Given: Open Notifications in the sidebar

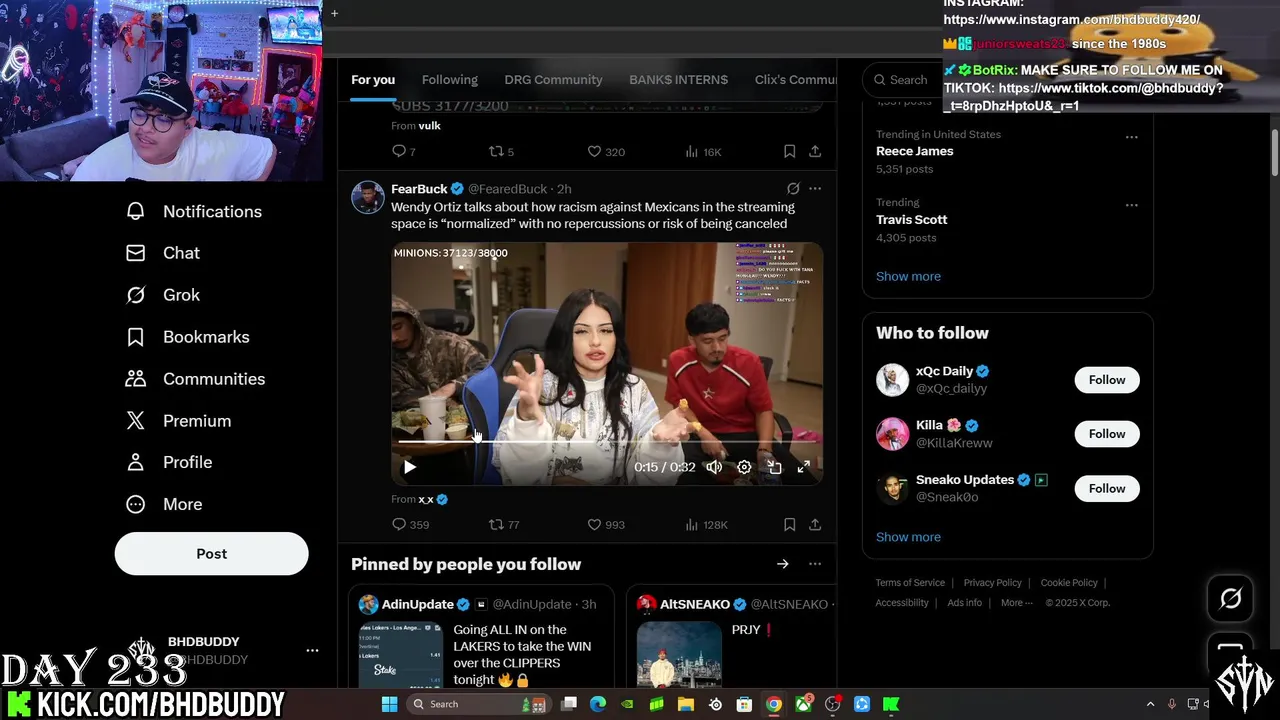Looking at the screenshot, I should [194, 211].
